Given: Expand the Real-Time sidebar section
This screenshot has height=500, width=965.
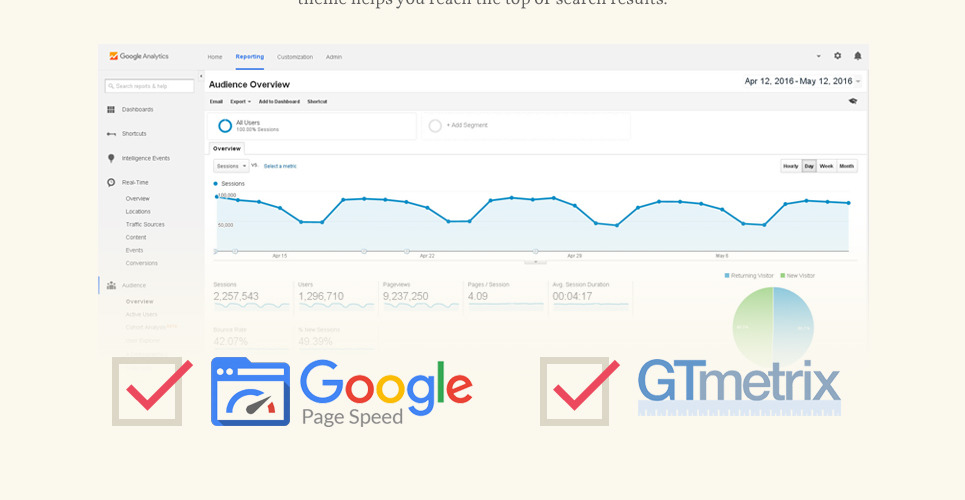Looking at the screenshot, I should 135,183.
